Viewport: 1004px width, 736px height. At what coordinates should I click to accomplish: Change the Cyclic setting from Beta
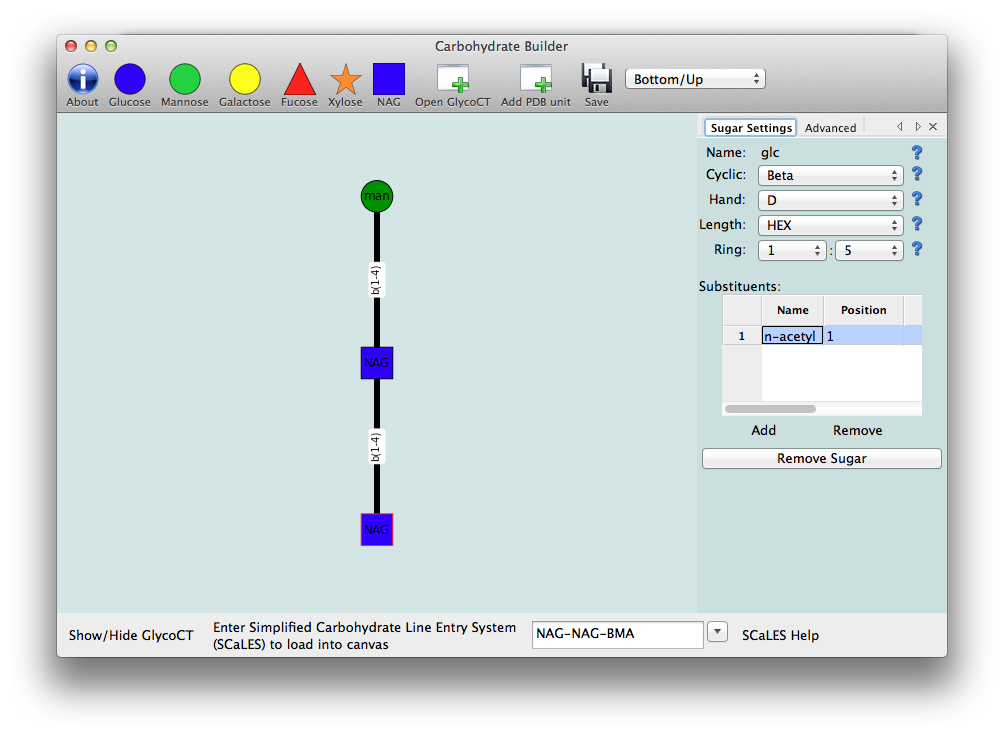(828, 175)
